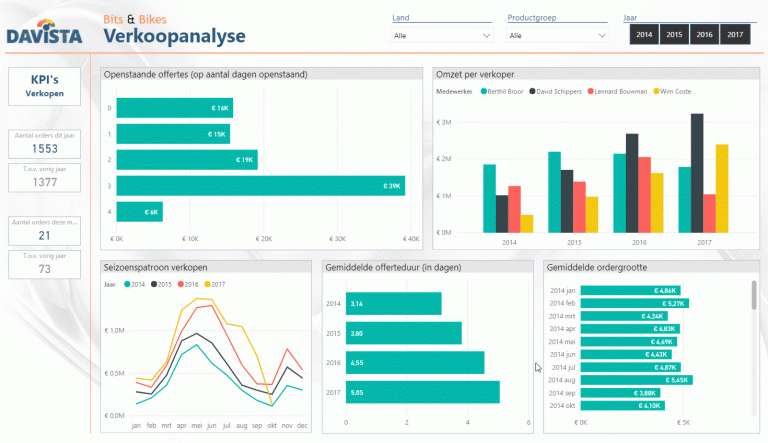Select year 2015 in Jaar slicer
This screenshot has width=768, height=443.
[674, 34]
